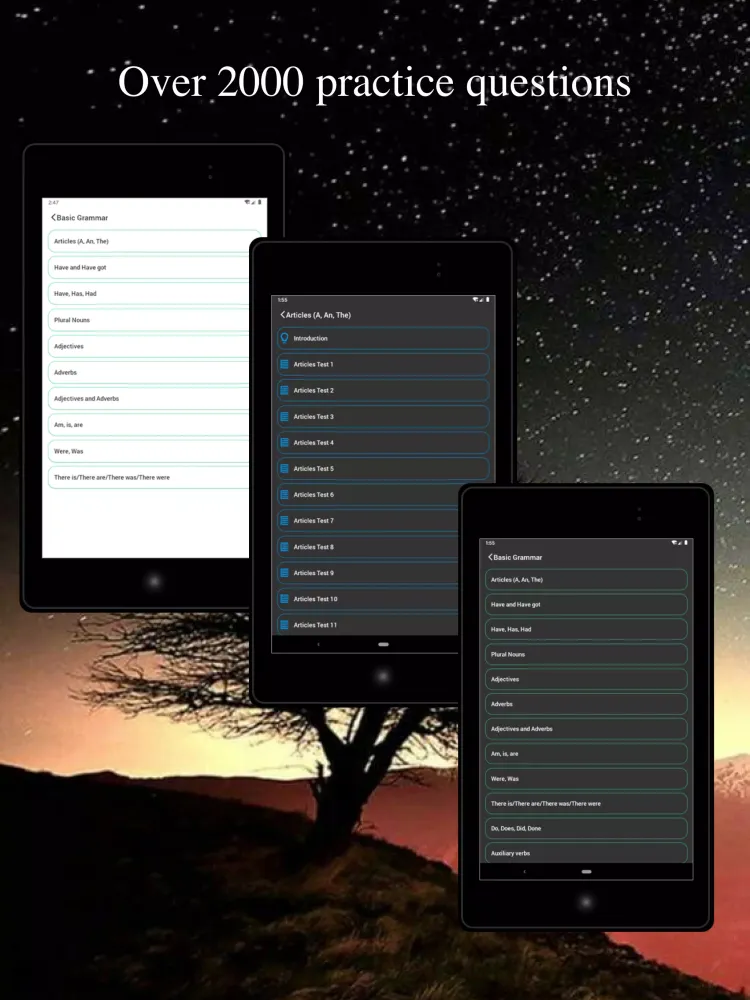Open Do, Does, Did, Done lesson
The height and width of the screenshot is (1000, 750).
tap(586, 828)
